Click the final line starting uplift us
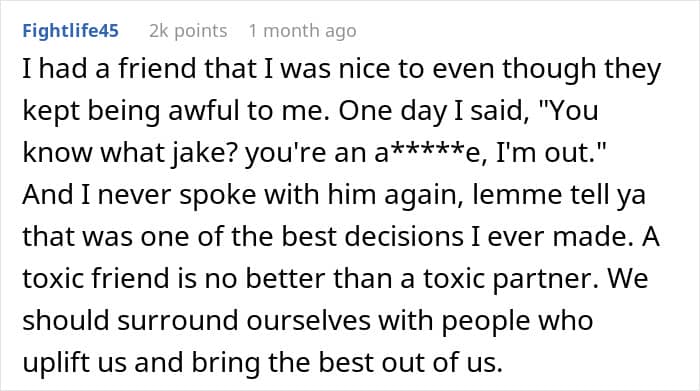This screenshot has height=391, width=700. tap(262, 363)
